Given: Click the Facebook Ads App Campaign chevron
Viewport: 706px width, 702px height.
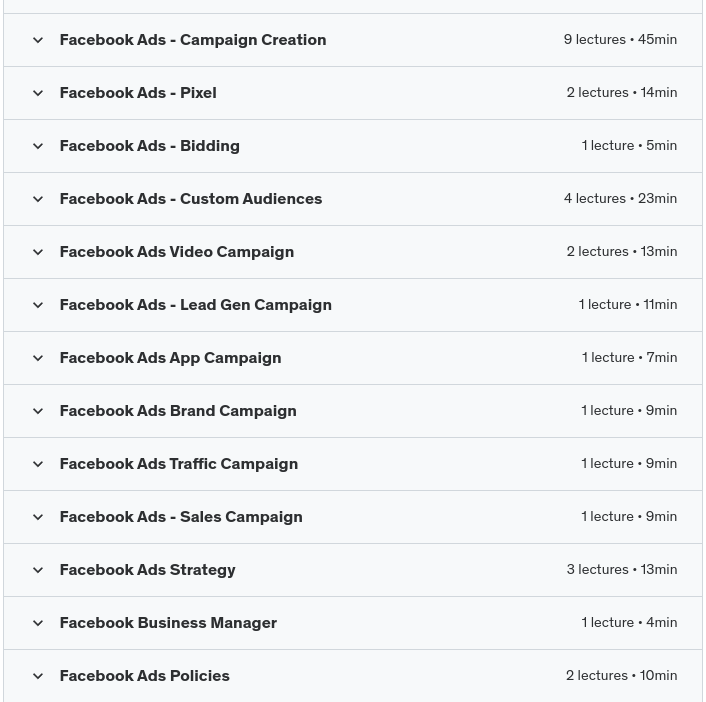Looking at the screenshot, I should pyautogui.click(x=38, y=358).
